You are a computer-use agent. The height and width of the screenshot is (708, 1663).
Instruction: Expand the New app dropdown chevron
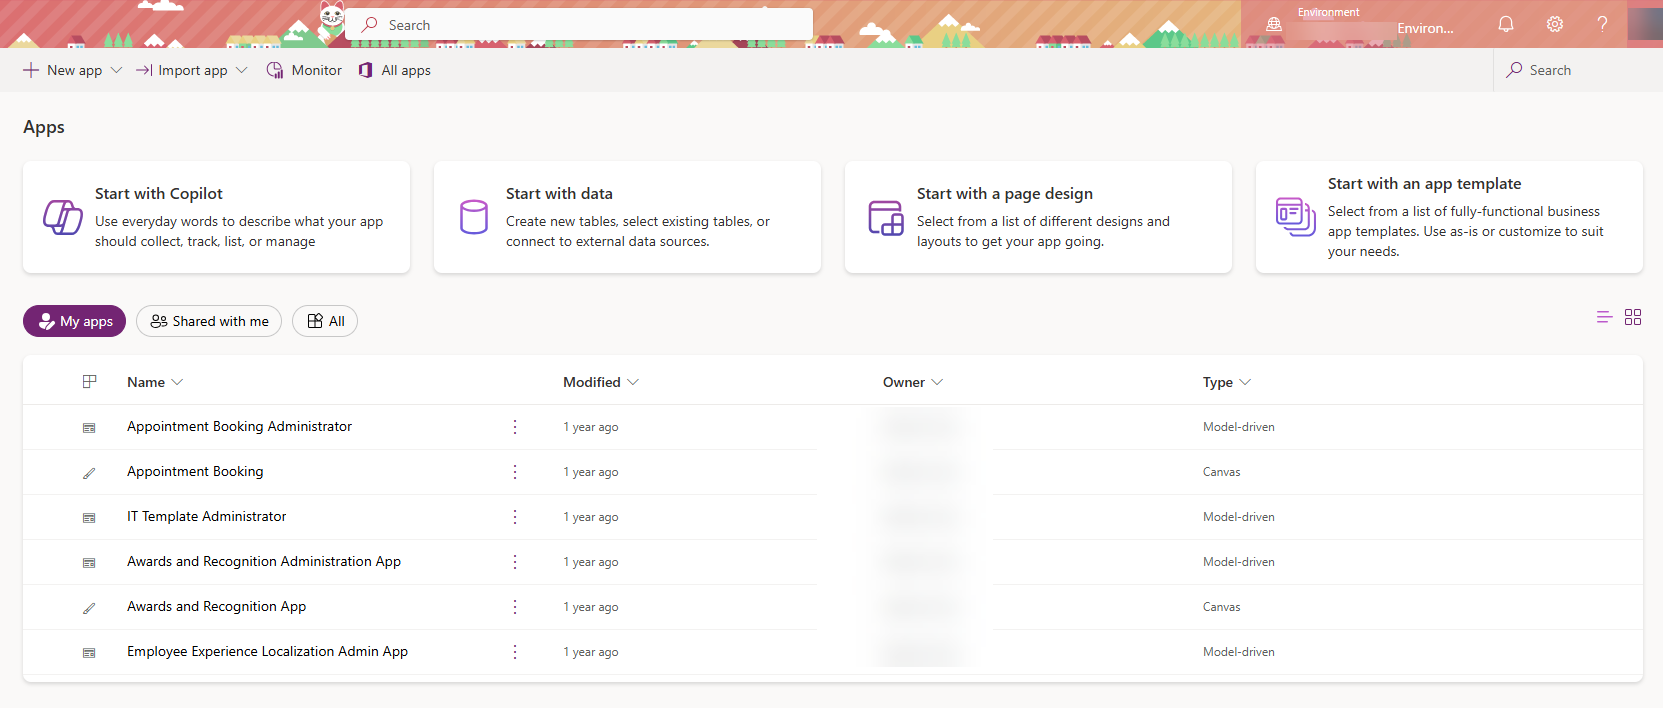click(x=116, y=70)
